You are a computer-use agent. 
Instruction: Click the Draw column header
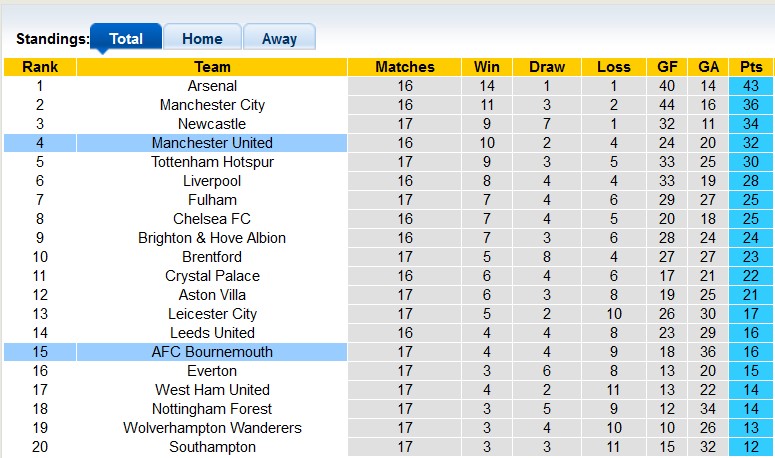pos(547,67)
